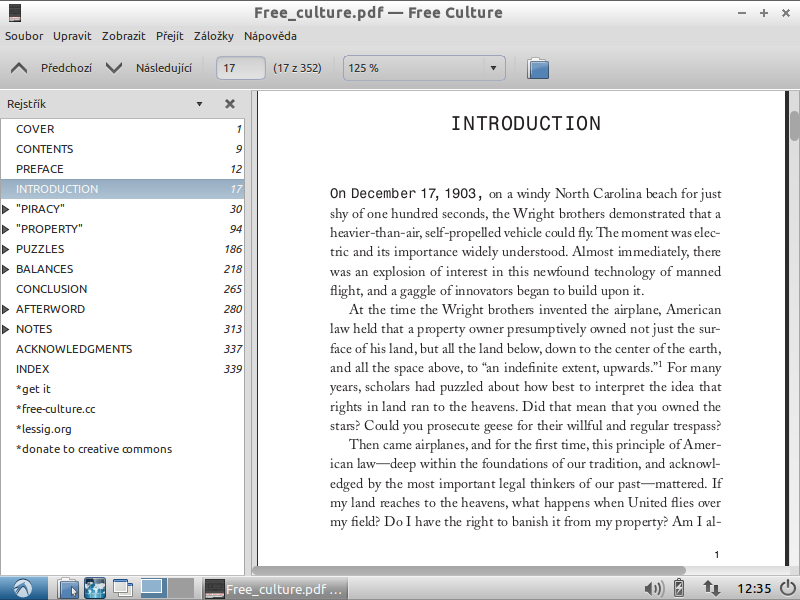The image size is (800, 600).
Task: Open the Záložky menu
Action: coord(213,36)
